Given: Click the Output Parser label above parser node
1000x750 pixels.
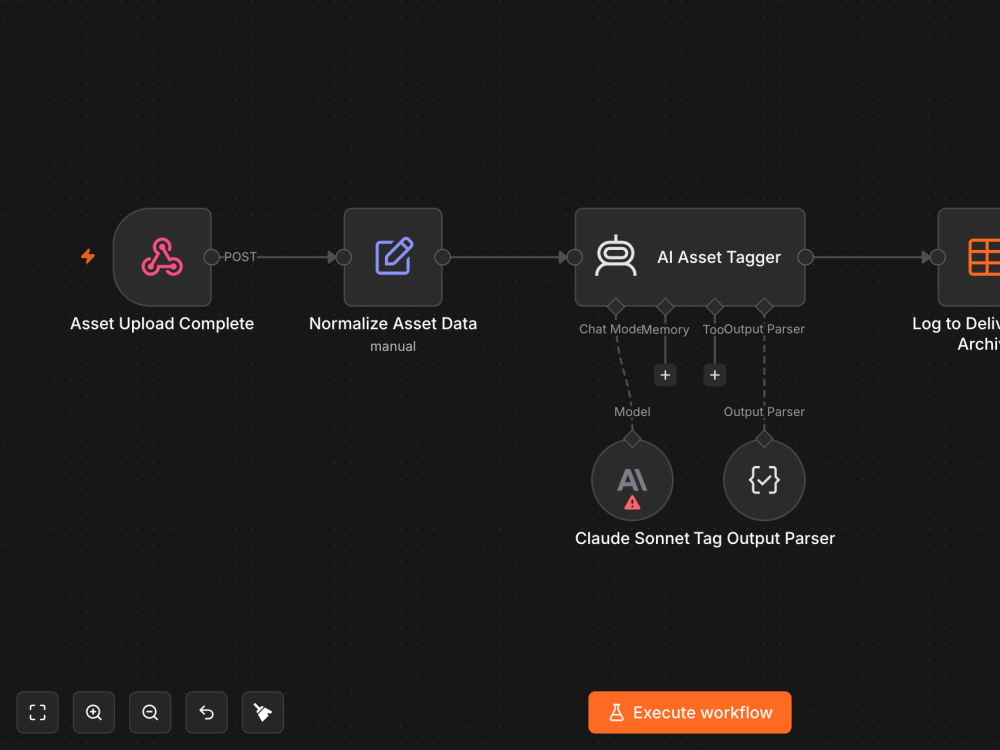Looking at the screenshot, I should (x=764, y=412).
